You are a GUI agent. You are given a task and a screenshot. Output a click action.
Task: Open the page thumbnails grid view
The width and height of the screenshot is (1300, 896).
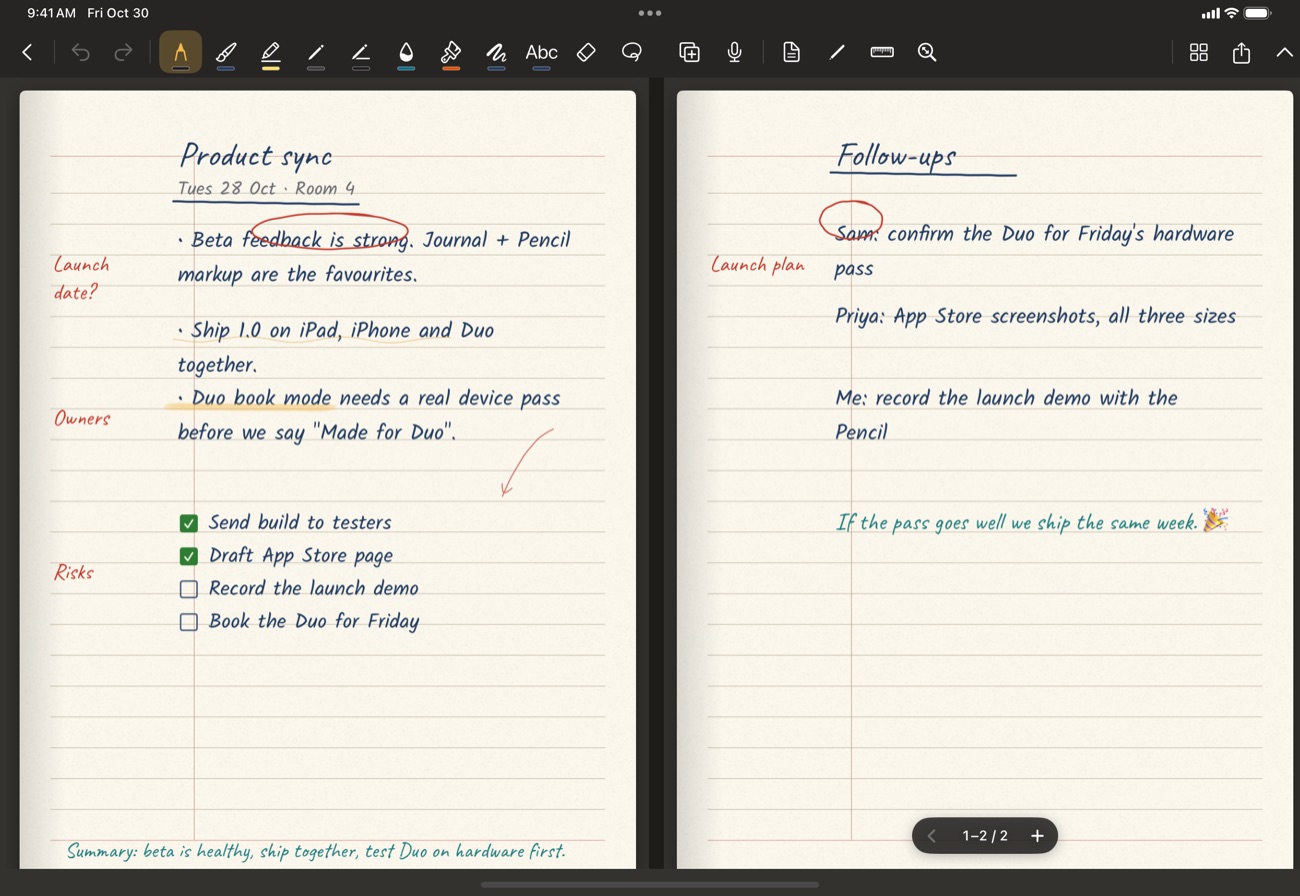tap(1199, 52)
